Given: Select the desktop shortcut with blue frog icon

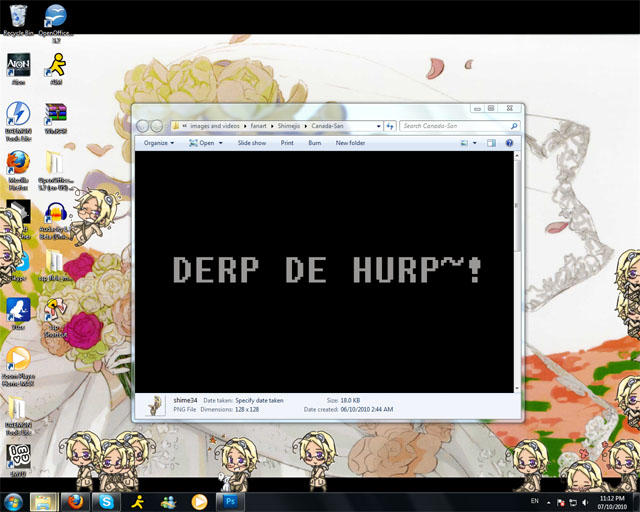Looking at the screenshot, I should click(x=18, y=314).
